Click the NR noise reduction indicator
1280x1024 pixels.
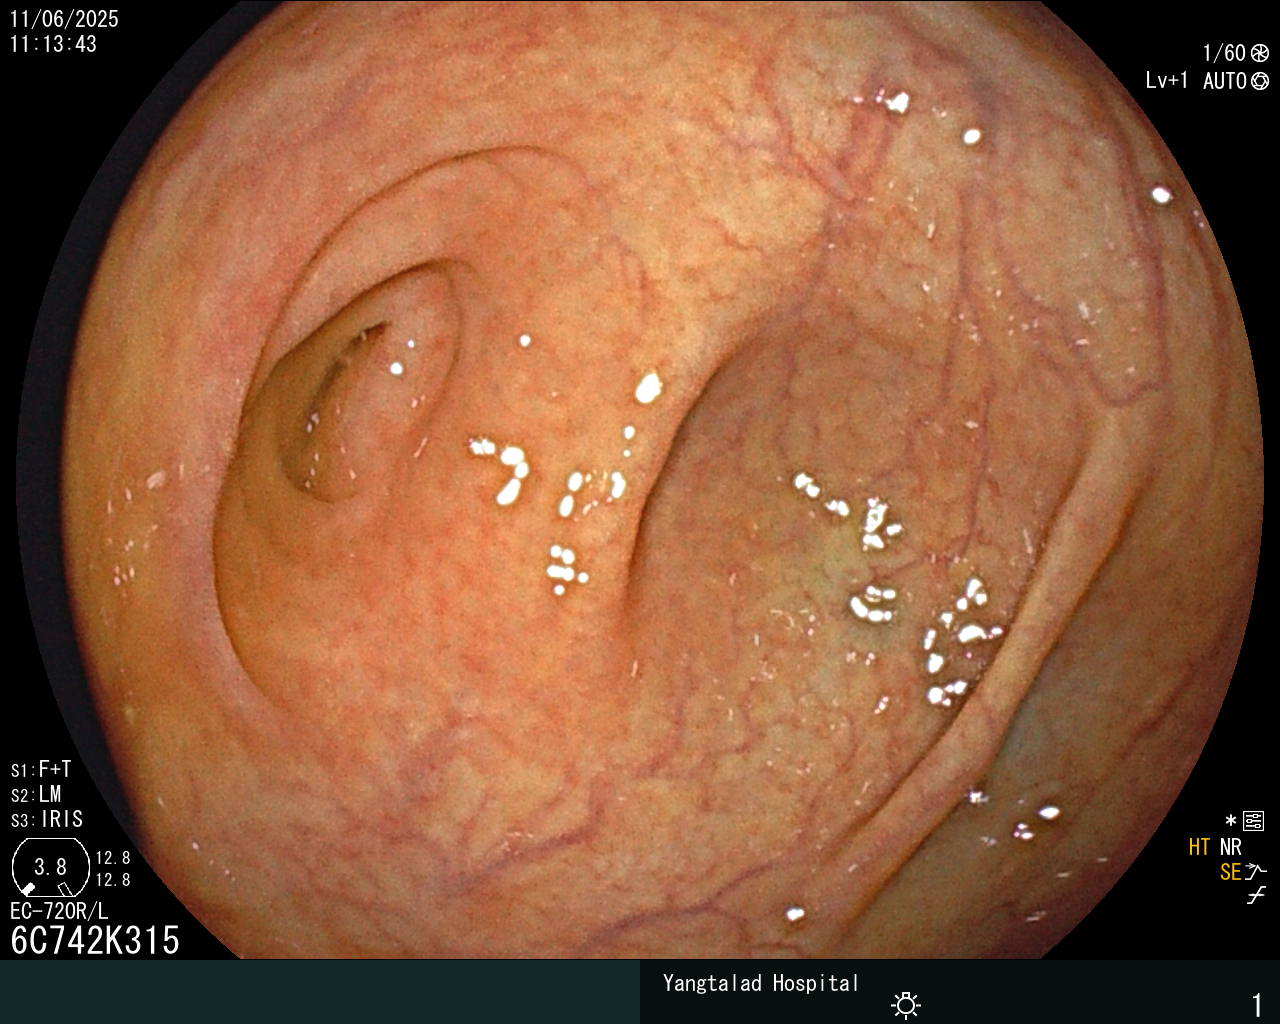[1231, 847]
